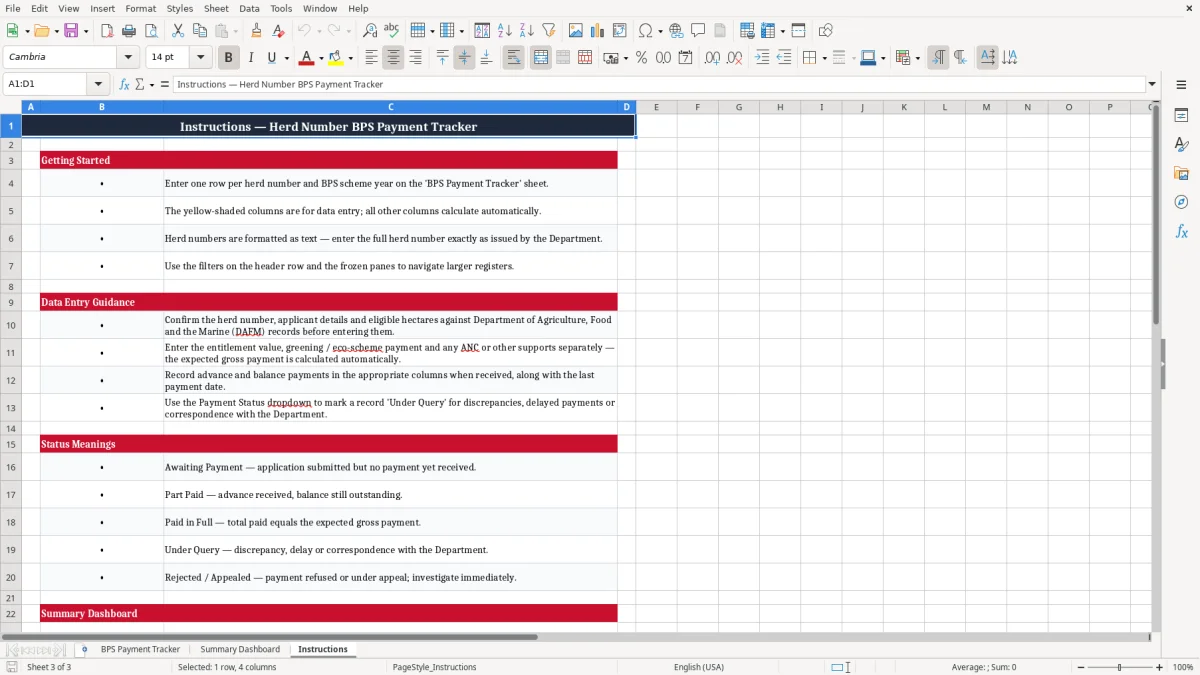Click the Function Wizard fx icon
Screen dimensions: 1200x675
tap(124, 84)
